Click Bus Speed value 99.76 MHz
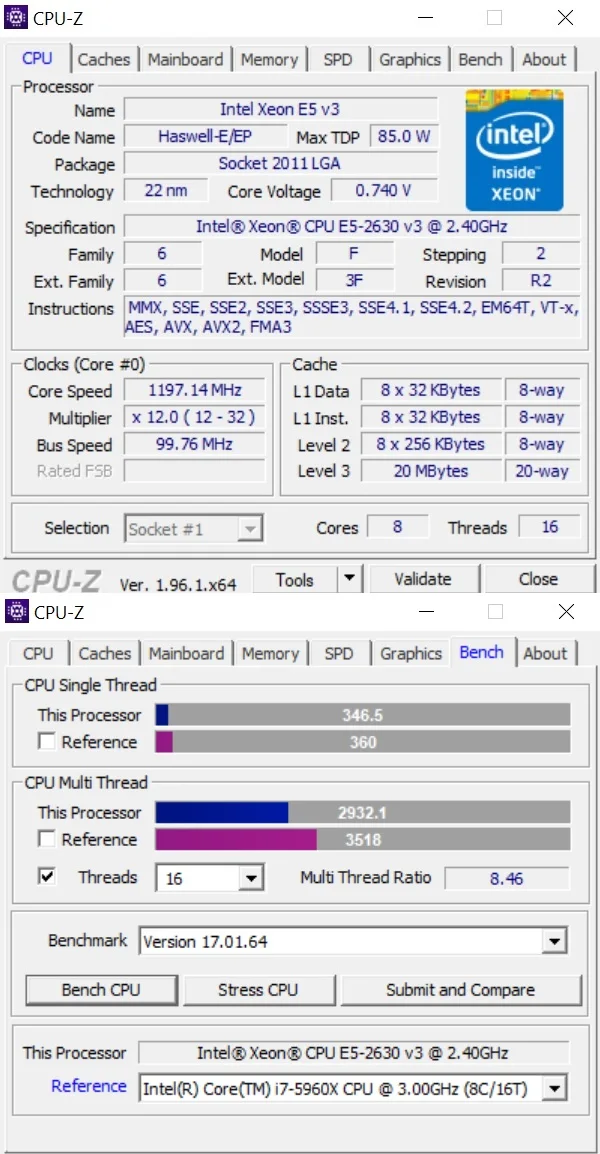600x1154 pixels. click(x=194, y=445)
